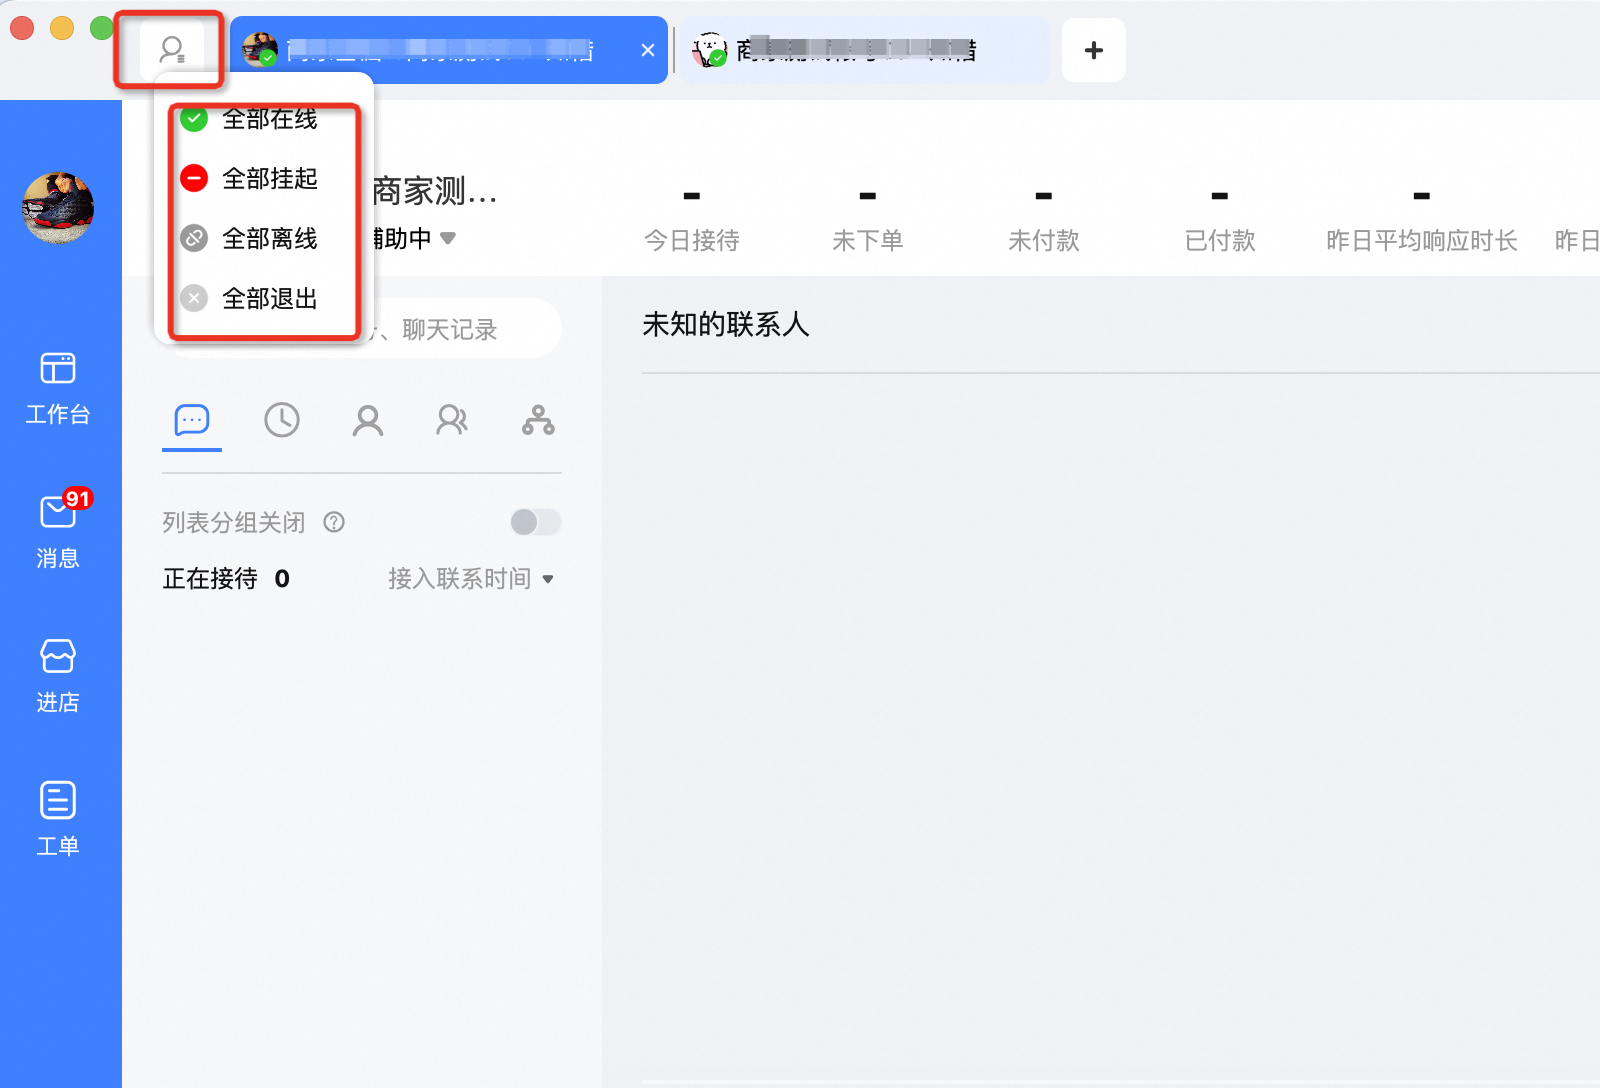This screenshot has height=1088, width=1600.
Task: Open 消息 with 91 unread
Action: tap(58, 530)
